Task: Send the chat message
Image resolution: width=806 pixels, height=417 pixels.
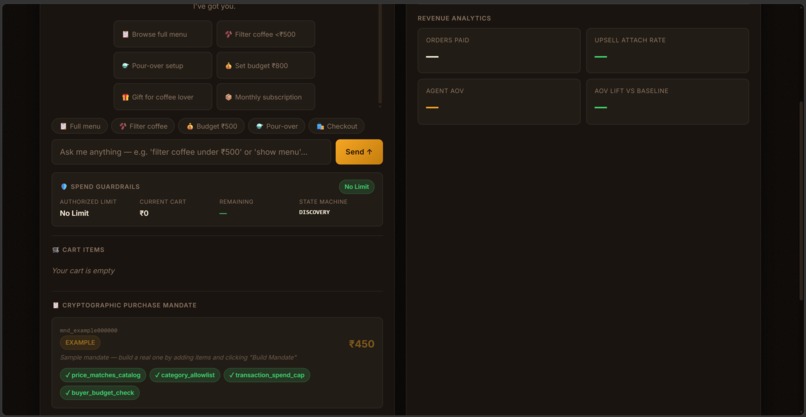Action: click(359, 152)
